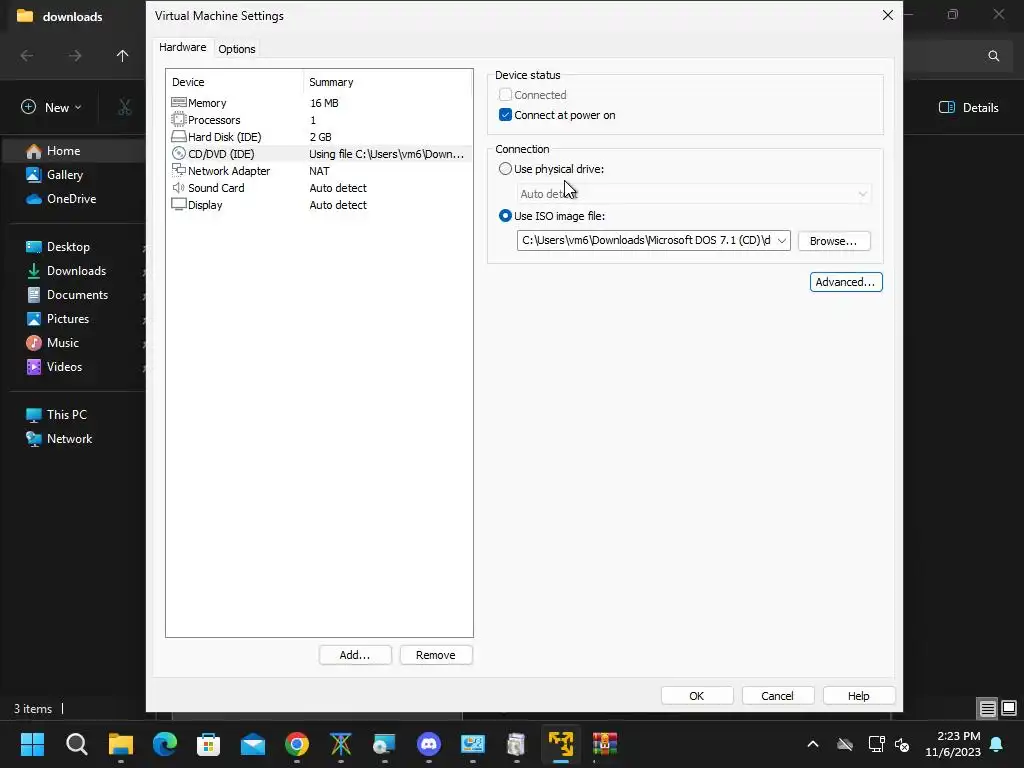The image size is (1024, 768).
Task: Open Advanced... CD/DVD settings
Action: pos(846,282)
